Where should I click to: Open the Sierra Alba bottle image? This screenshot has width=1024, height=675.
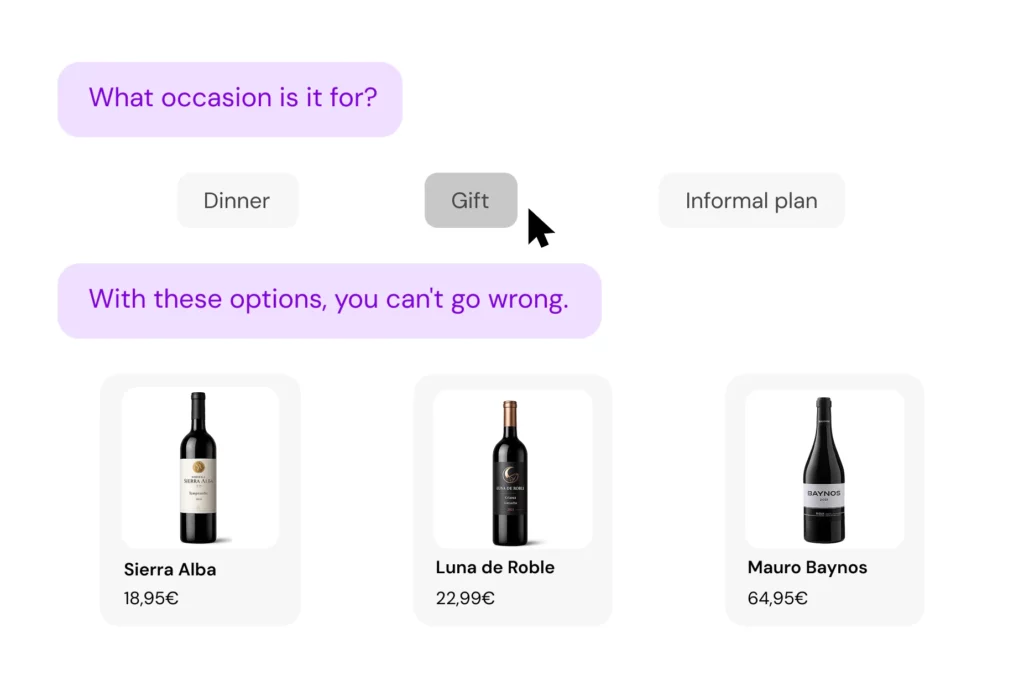pyautogui.click(x=199, y=467)
